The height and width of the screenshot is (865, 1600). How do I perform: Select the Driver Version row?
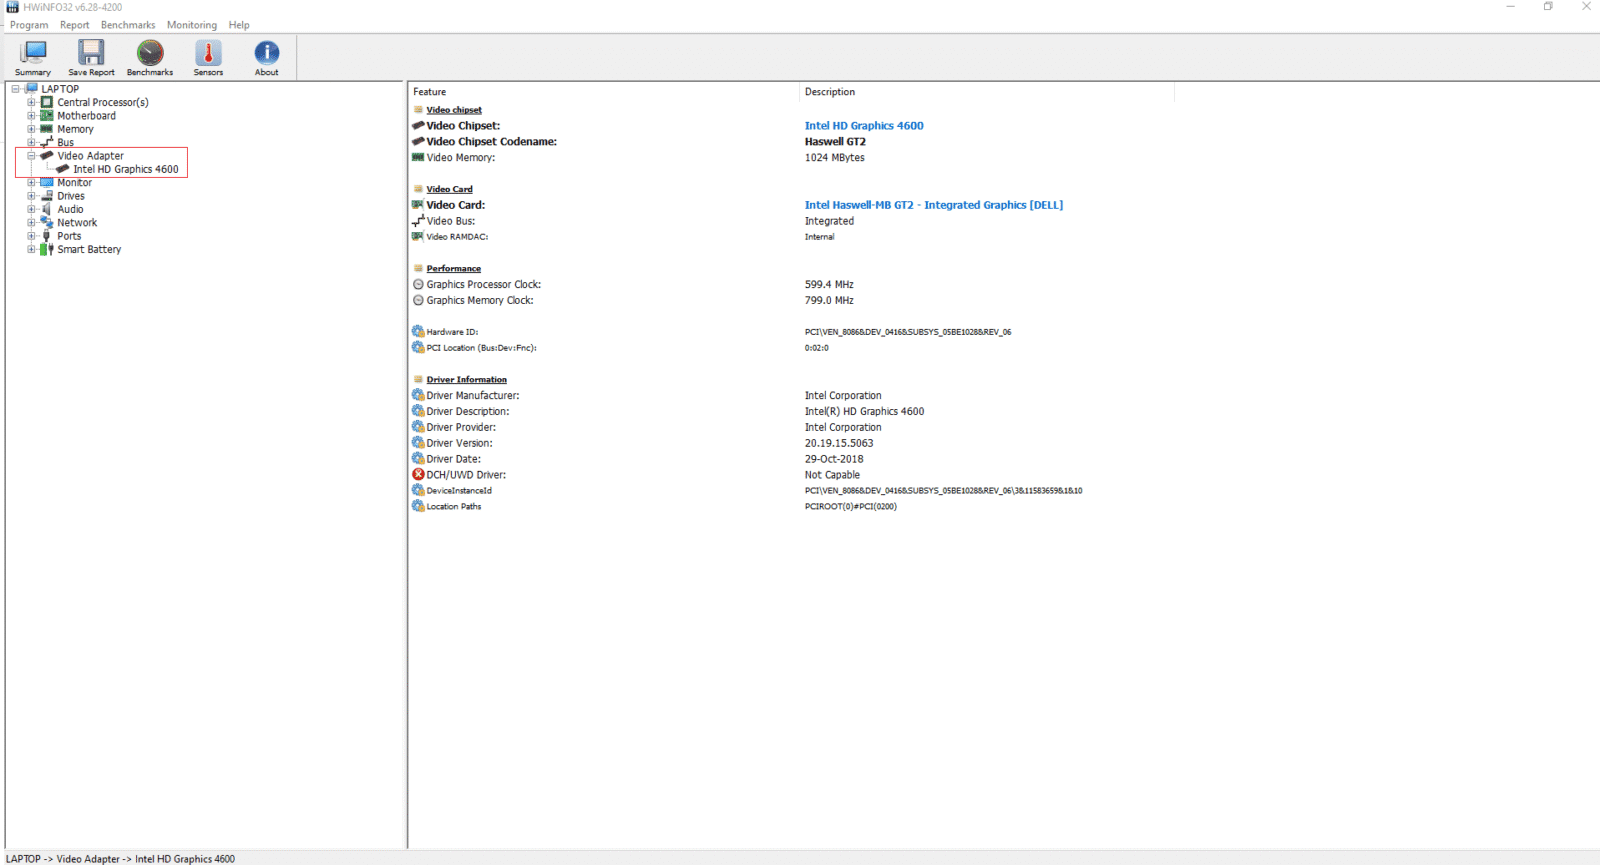460,443
